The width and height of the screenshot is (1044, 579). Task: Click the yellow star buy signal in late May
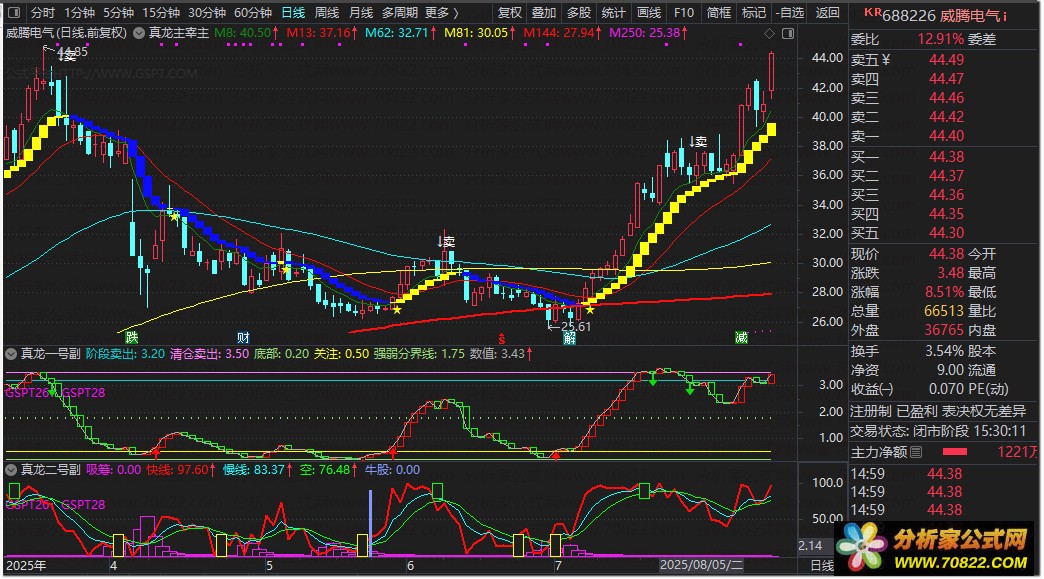coord(397,309)
